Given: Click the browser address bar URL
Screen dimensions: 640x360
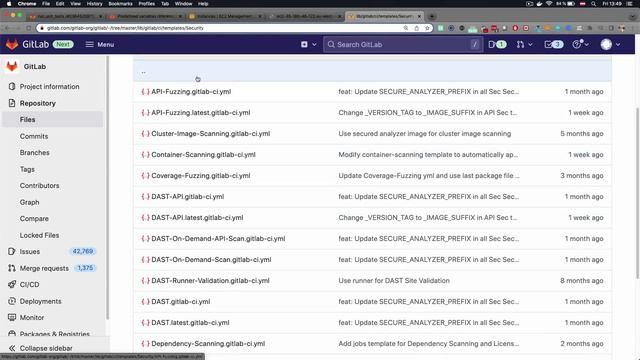Looking at the screenshot, I should click(125, 28).
